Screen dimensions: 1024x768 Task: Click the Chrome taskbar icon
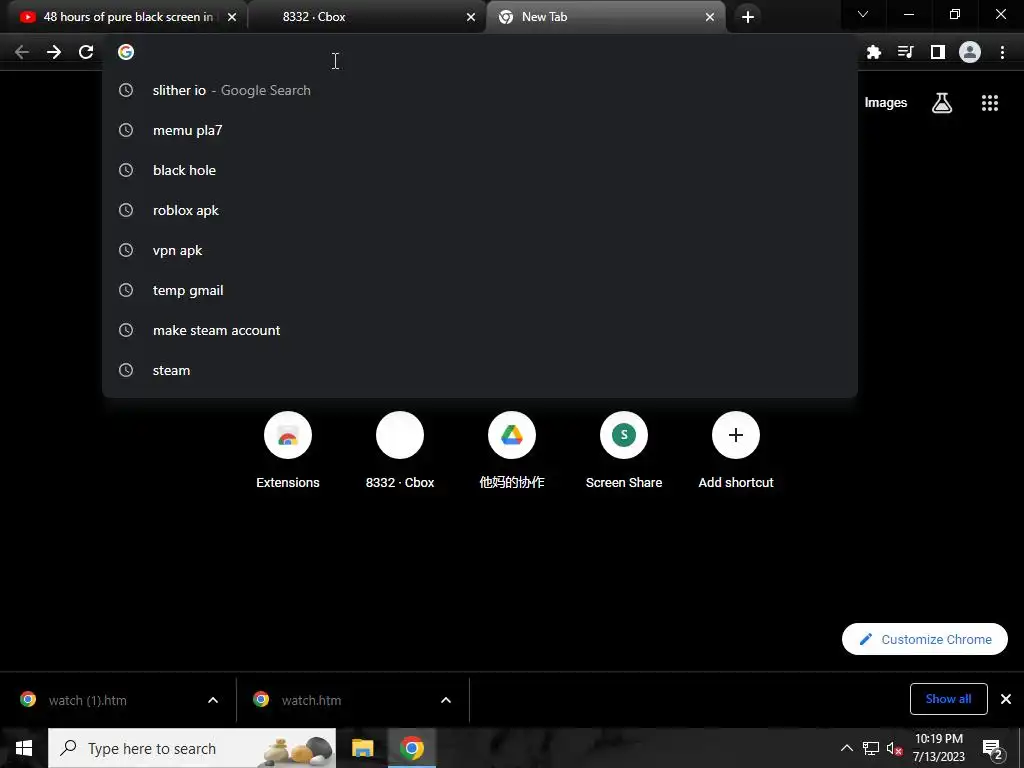(411, 748)
